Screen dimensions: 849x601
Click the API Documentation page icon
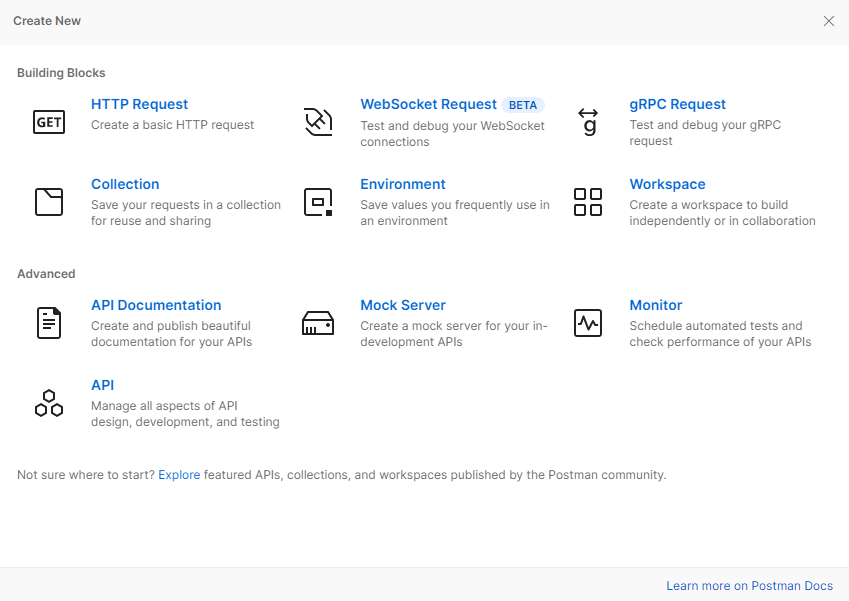point(49,323)
